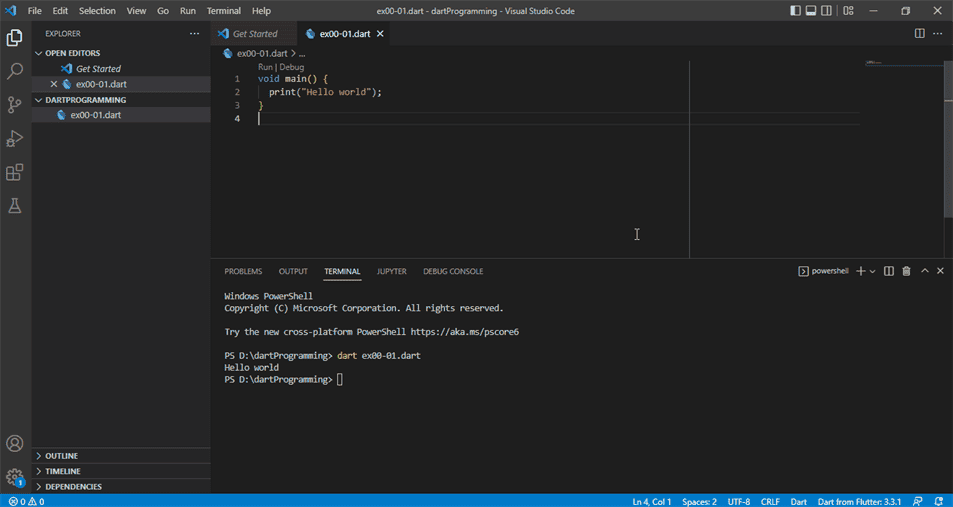Split the editor right
Image resolution: width=953 pixels, height=507 pixels.
click(919, 33)
